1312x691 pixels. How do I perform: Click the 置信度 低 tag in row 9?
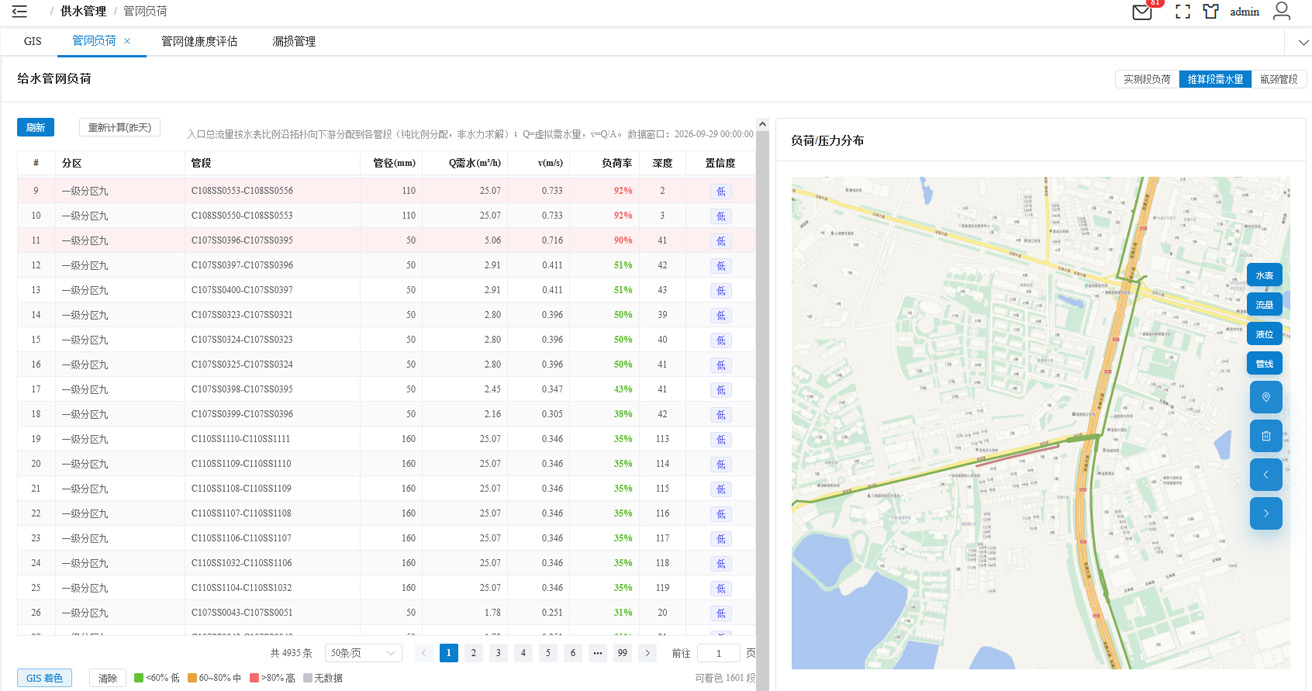click(x=720, y=191)
